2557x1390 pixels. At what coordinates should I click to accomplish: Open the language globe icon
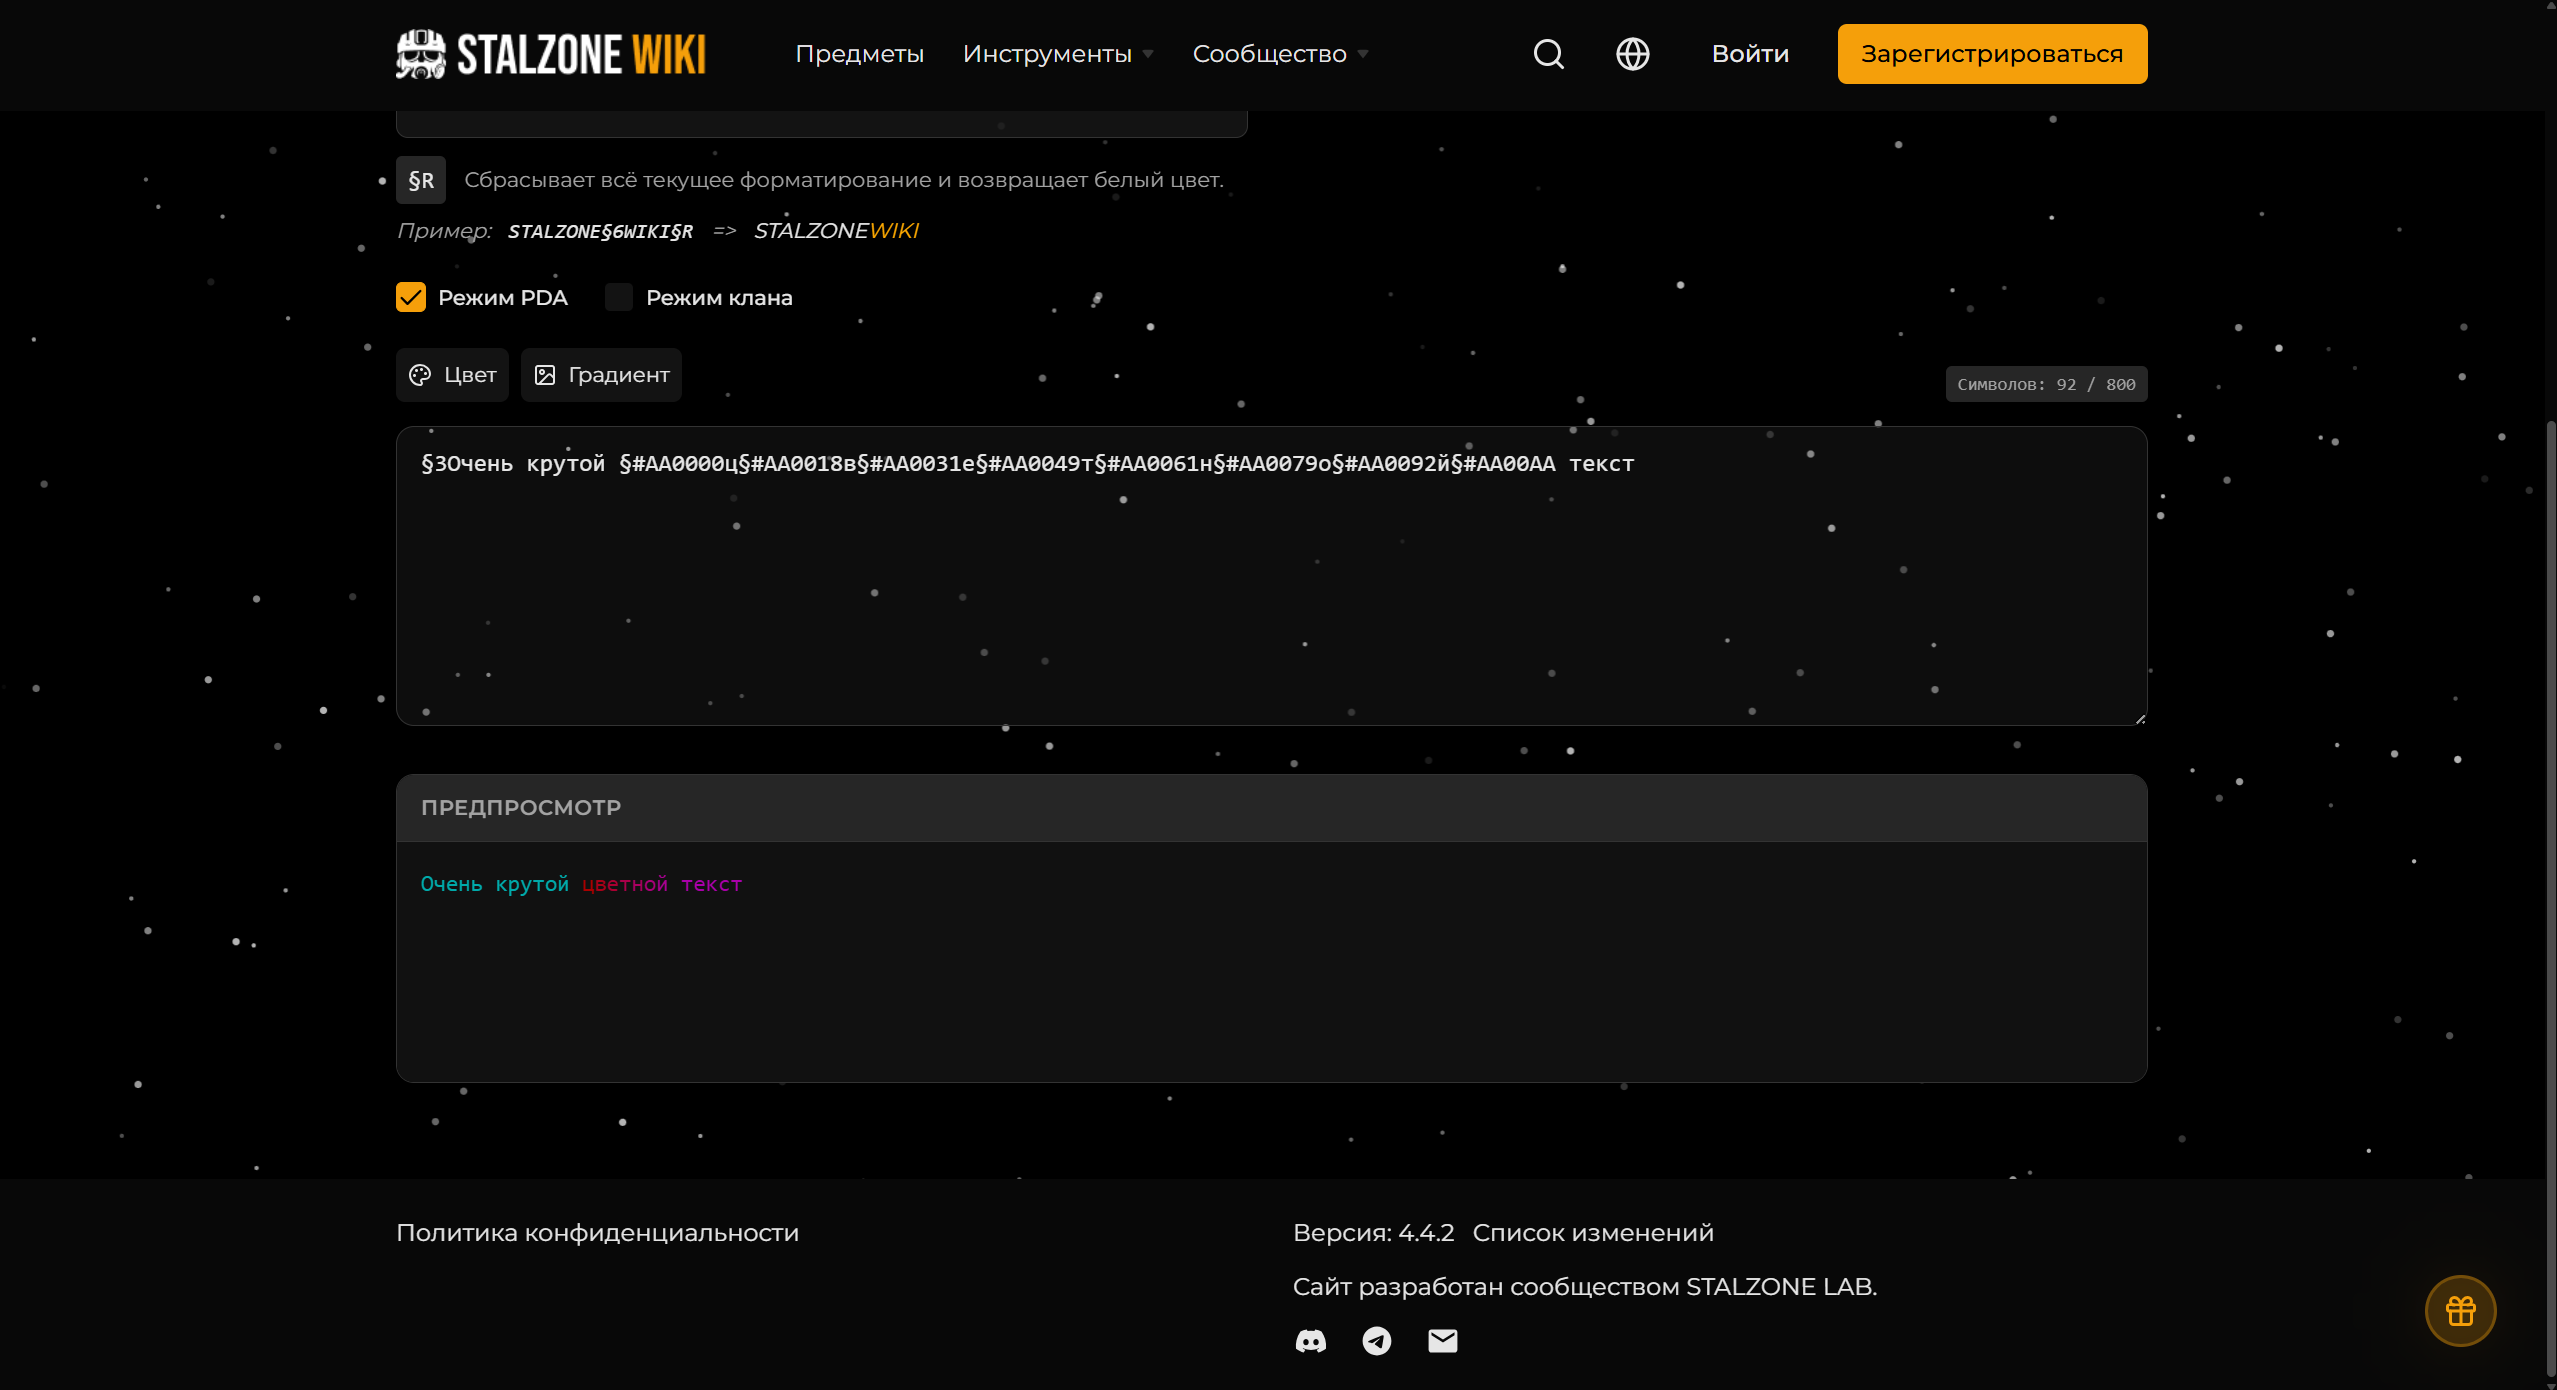[x=1632, y=54]
